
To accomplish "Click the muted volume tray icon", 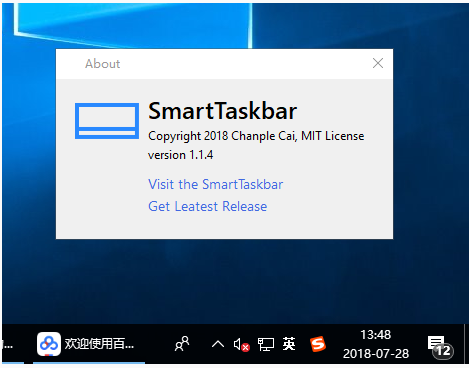I will click(x=241, y=345).
